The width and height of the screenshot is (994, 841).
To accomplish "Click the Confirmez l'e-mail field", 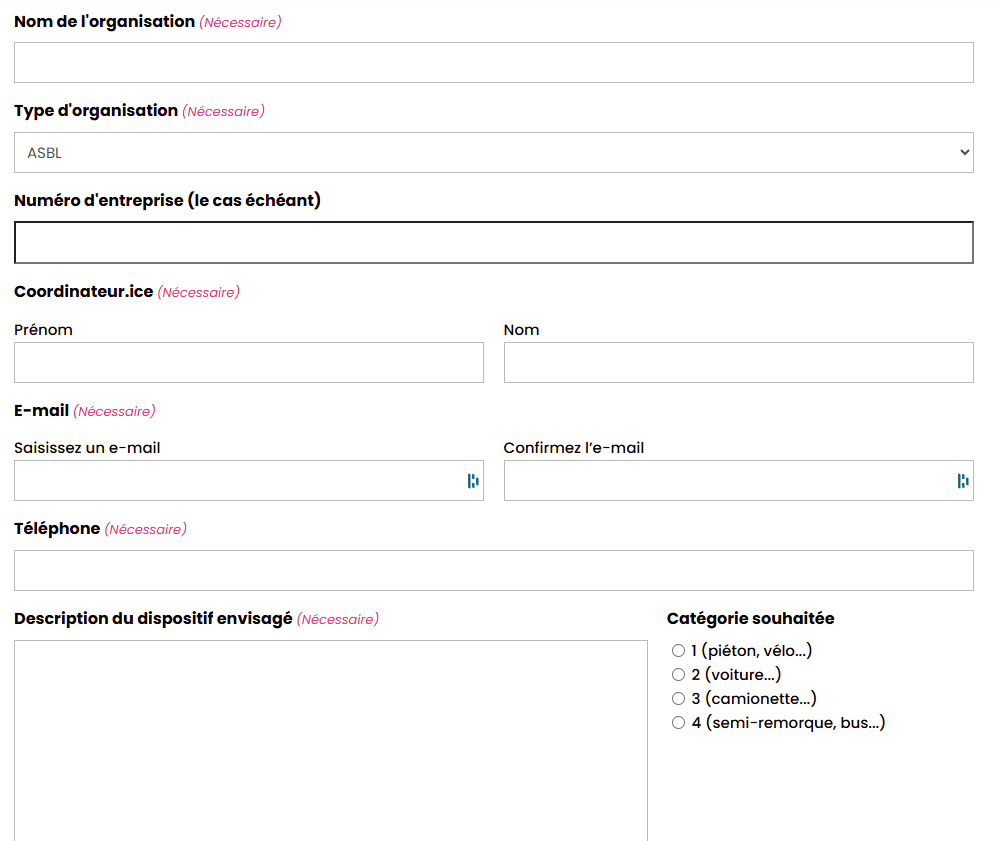I will pos(739,480).
